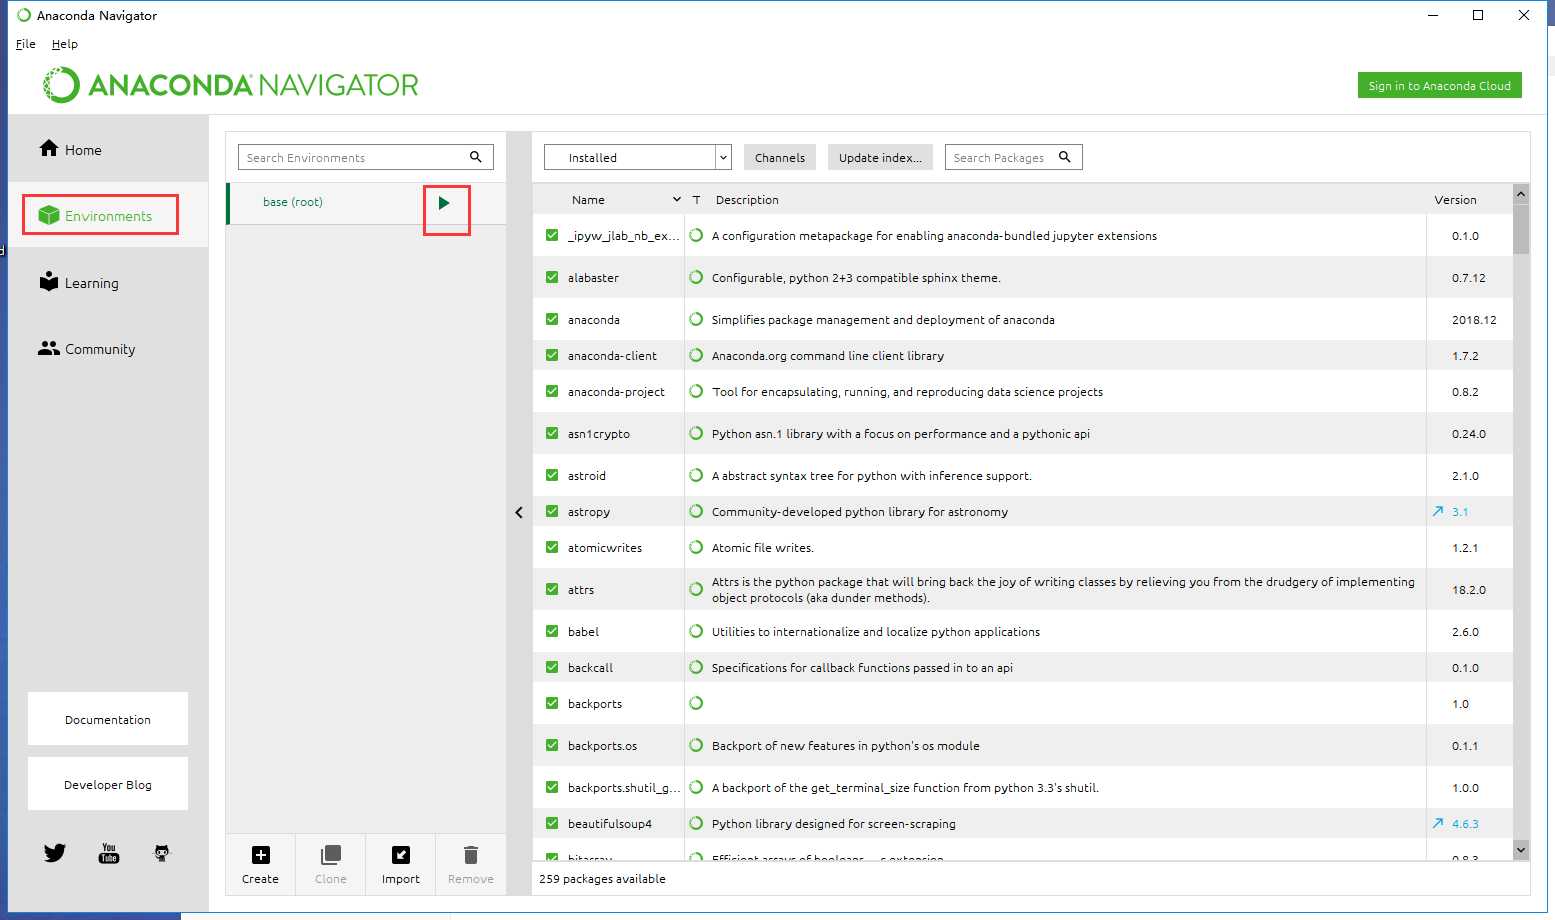Click the GitHub cat icon

pyautogui.click(x=162, y=853)
